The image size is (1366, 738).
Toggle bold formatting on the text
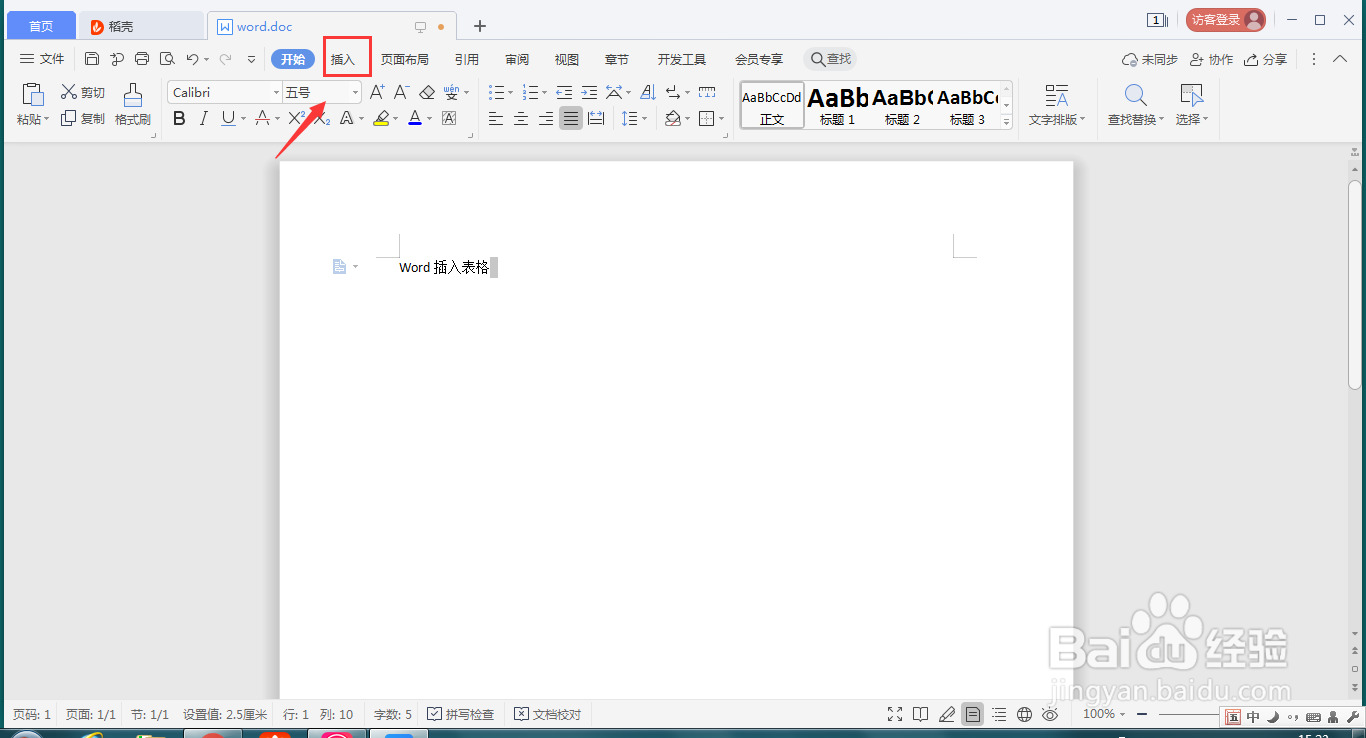(x=179, y=118)
